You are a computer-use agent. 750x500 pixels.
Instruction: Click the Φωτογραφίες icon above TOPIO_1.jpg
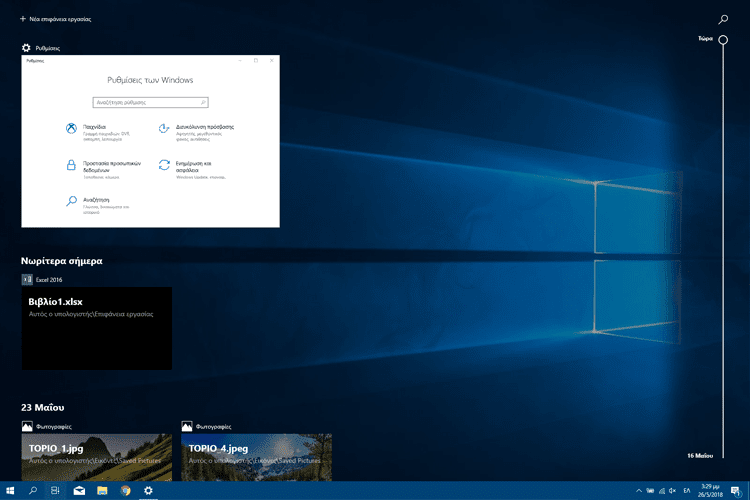click(27, 426)
